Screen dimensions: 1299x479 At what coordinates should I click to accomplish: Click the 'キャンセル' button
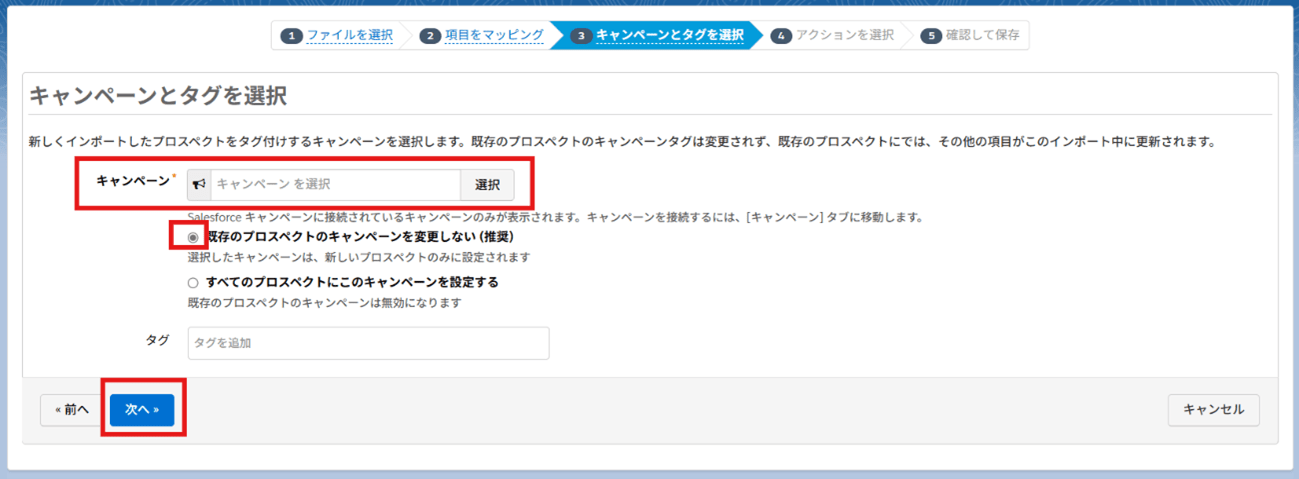tap(1214, 410)
